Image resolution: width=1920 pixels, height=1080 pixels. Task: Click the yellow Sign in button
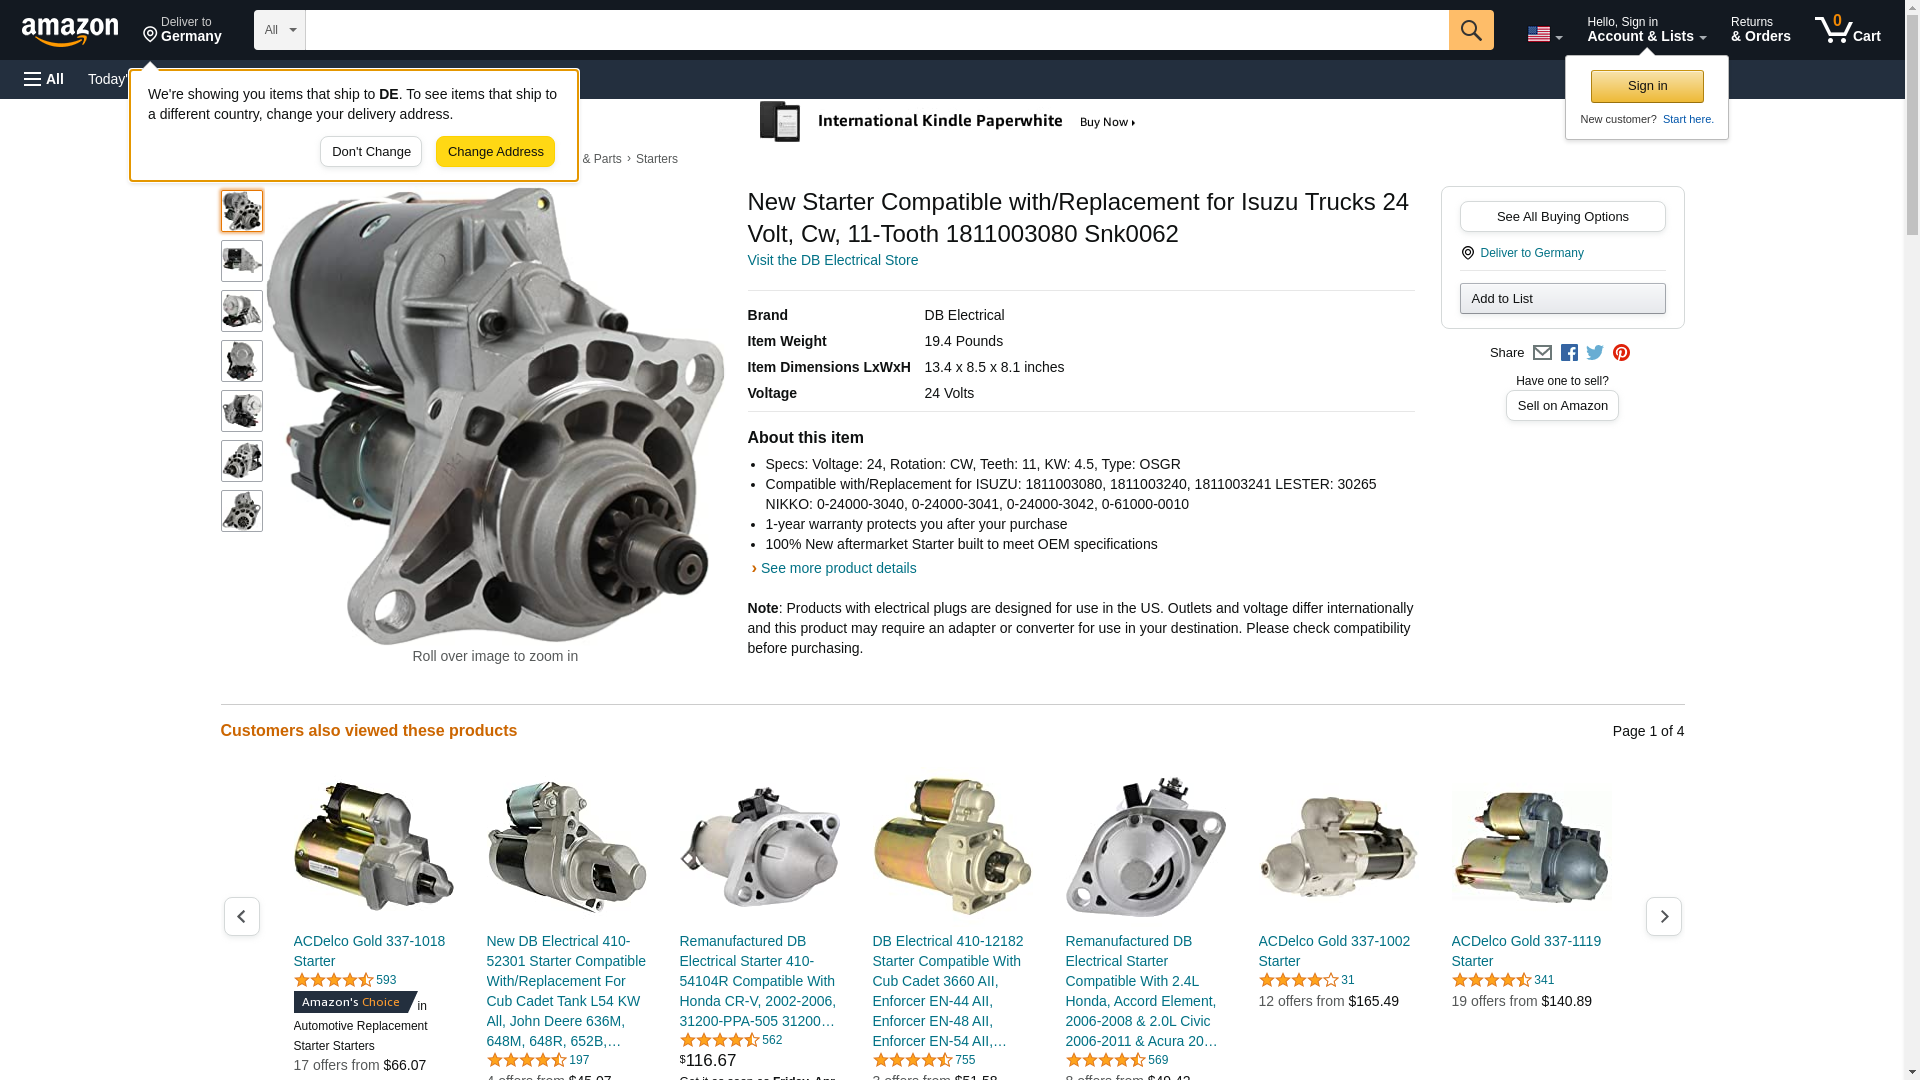1646,86
